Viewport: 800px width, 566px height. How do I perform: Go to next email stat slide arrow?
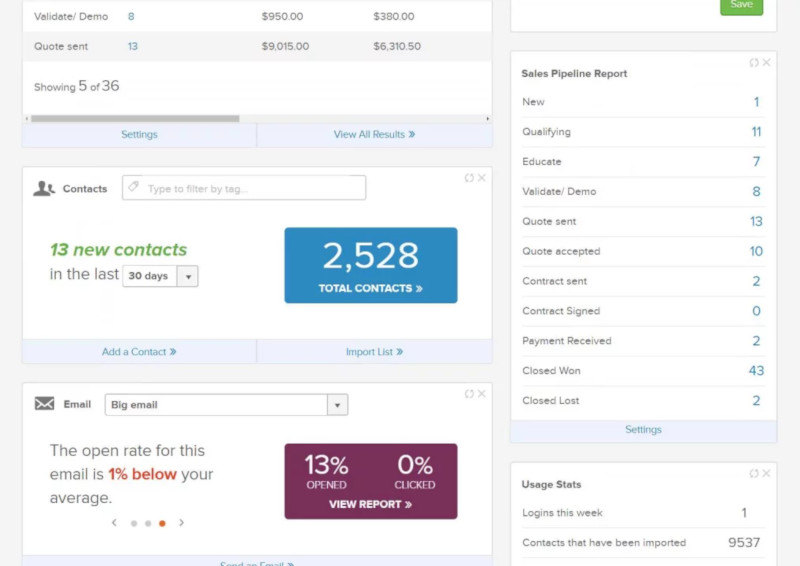pos(181,523)
